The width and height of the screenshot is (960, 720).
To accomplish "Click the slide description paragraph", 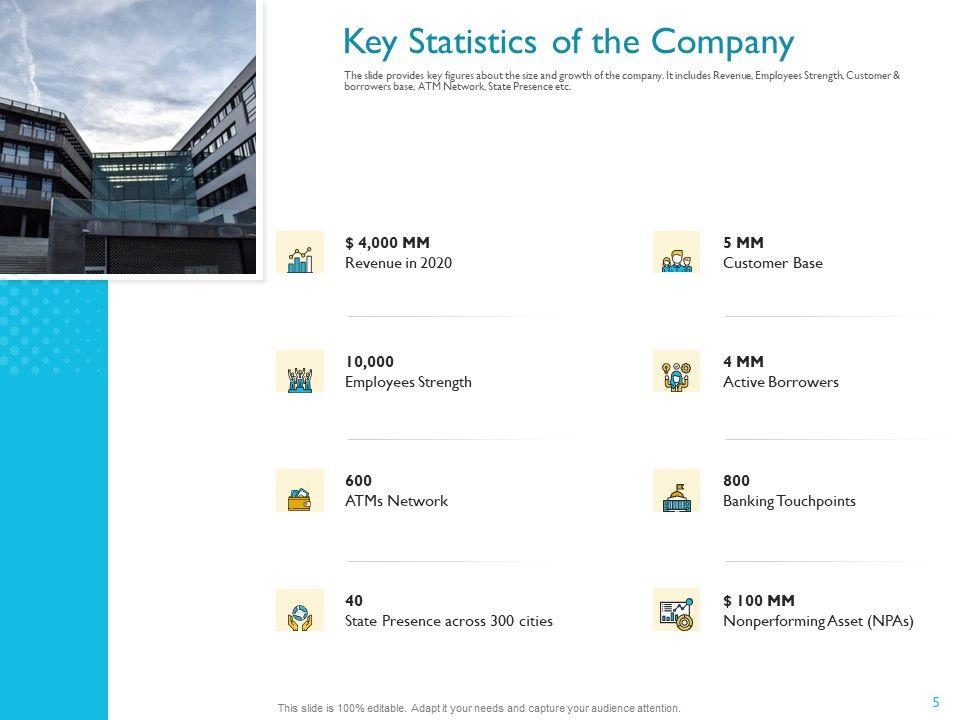I will click(621, 81).
